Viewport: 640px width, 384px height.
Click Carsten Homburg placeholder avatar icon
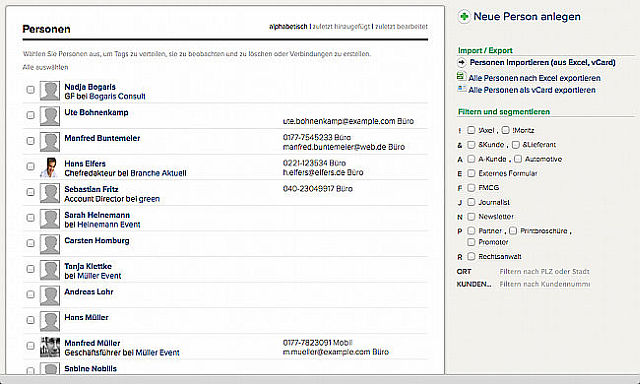50,244
